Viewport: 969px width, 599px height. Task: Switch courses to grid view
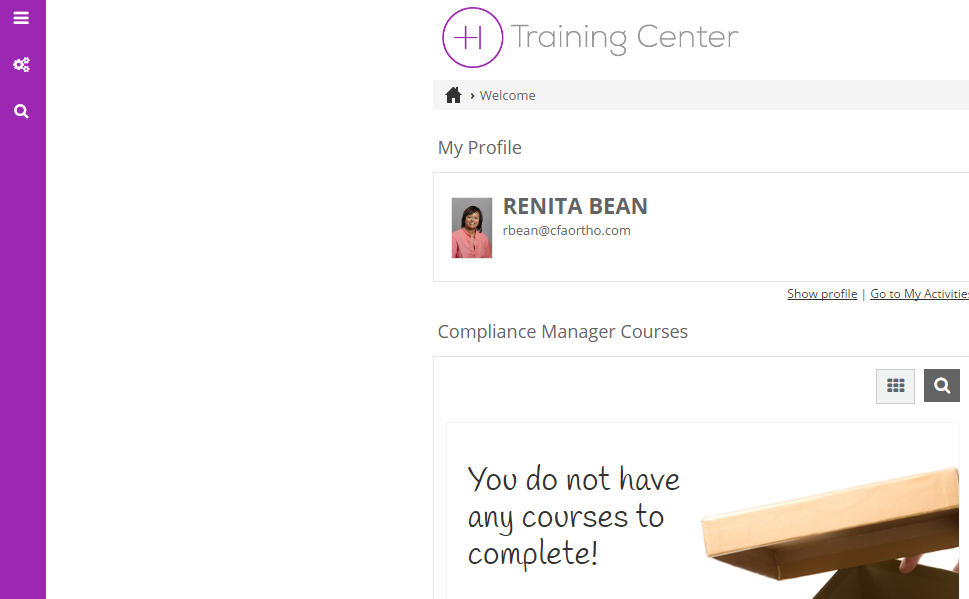[895, 386]
